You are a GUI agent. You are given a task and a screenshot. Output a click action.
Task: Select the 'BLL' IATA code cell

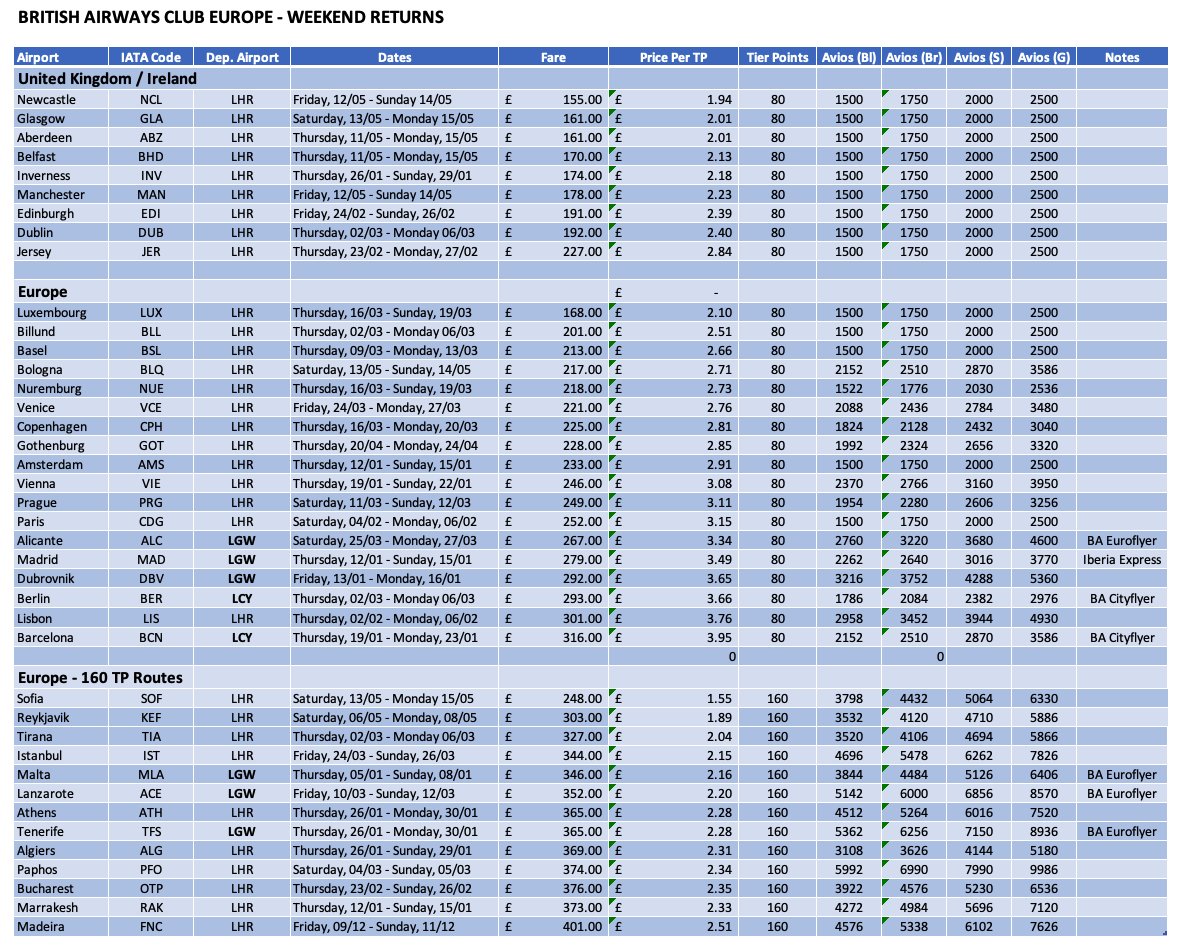[151, 331]
